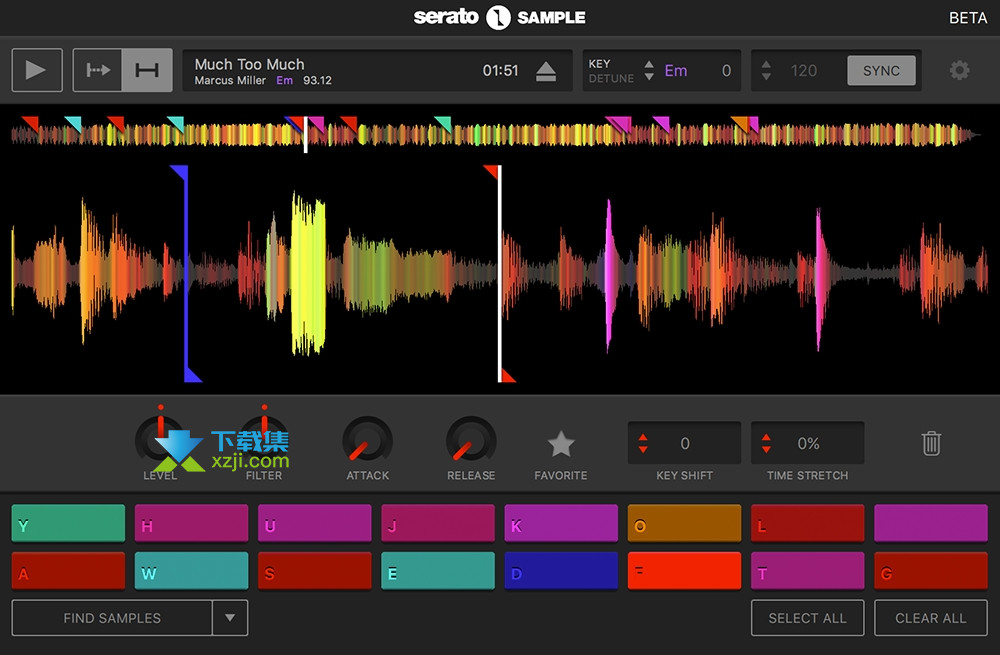
Task: Turn the RELEASE knob
Action: [471, 440]
